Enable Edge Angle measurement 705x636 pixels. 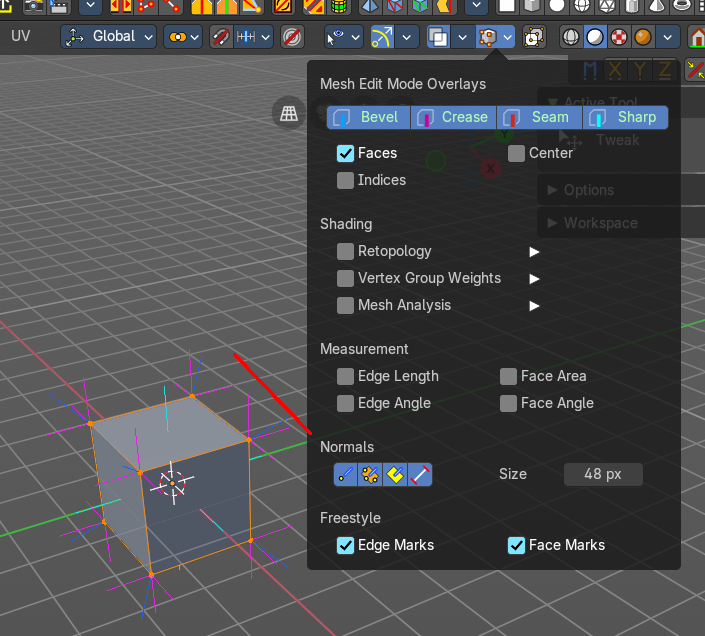[345, 404]
